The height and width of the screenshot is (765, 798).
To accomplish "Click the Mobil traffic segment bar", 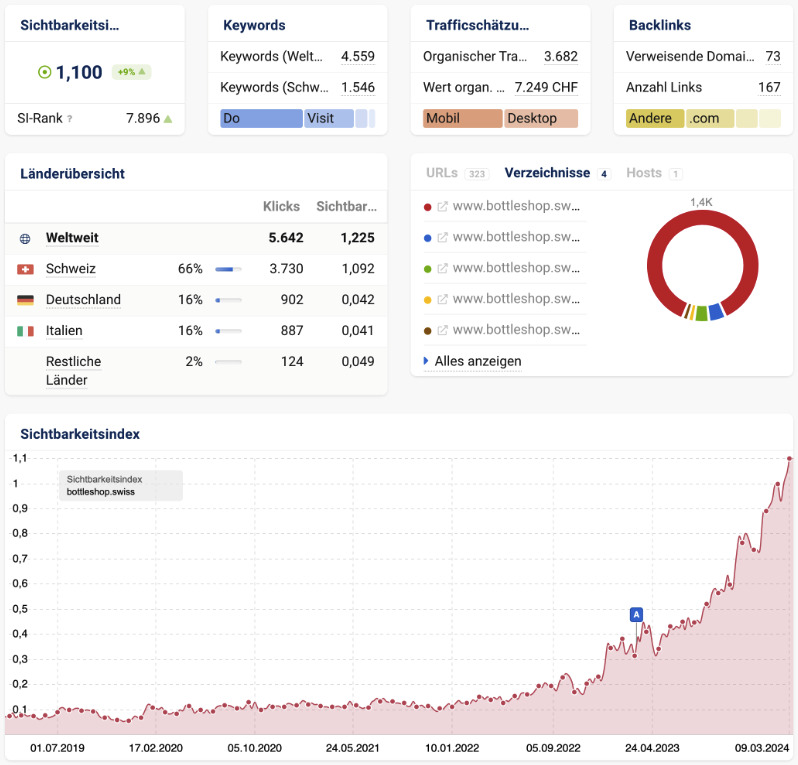I will [463, 119].
